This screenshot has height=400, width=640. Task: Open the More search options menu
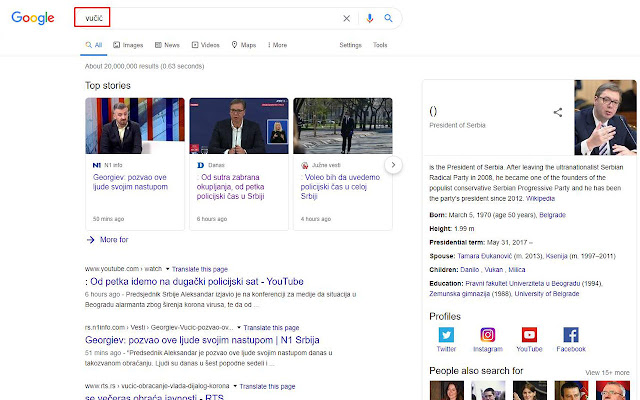[x=278, y=45]
